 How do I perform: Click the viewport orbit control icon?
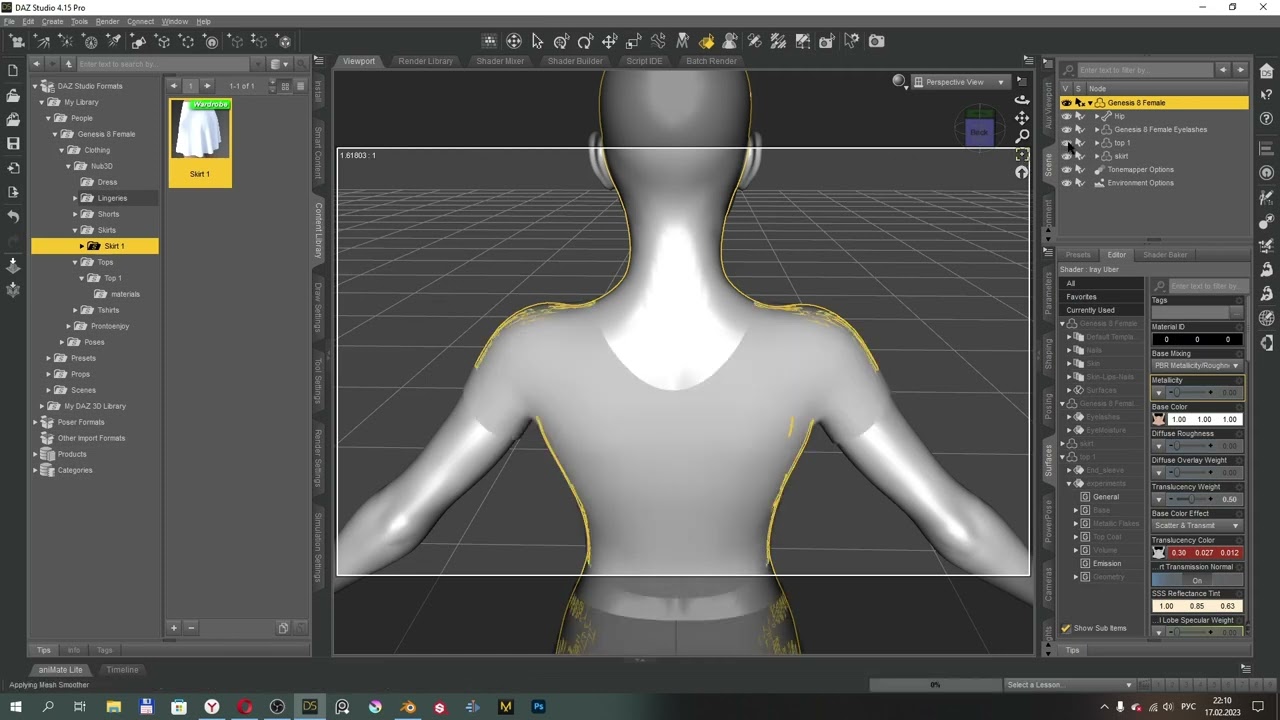tap(1021, 99)
